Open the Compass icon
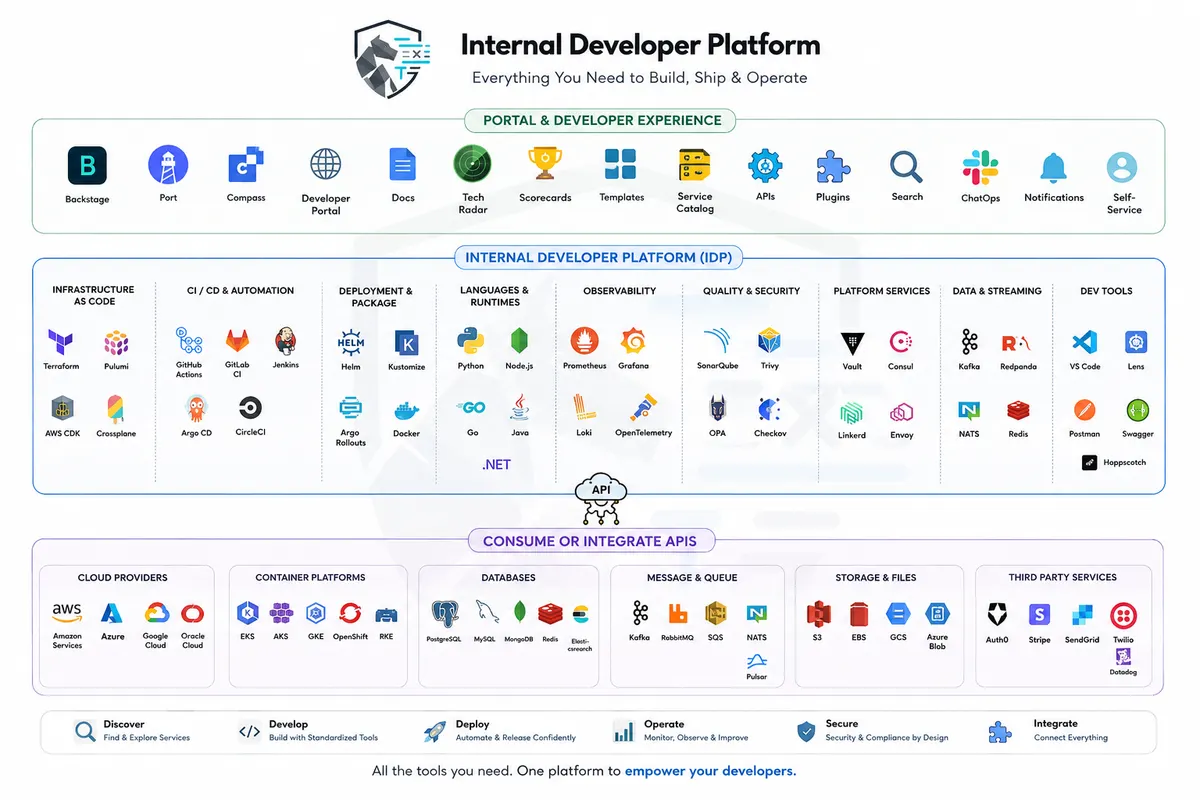The image size is (1200, 800). (x=245, y=165)
